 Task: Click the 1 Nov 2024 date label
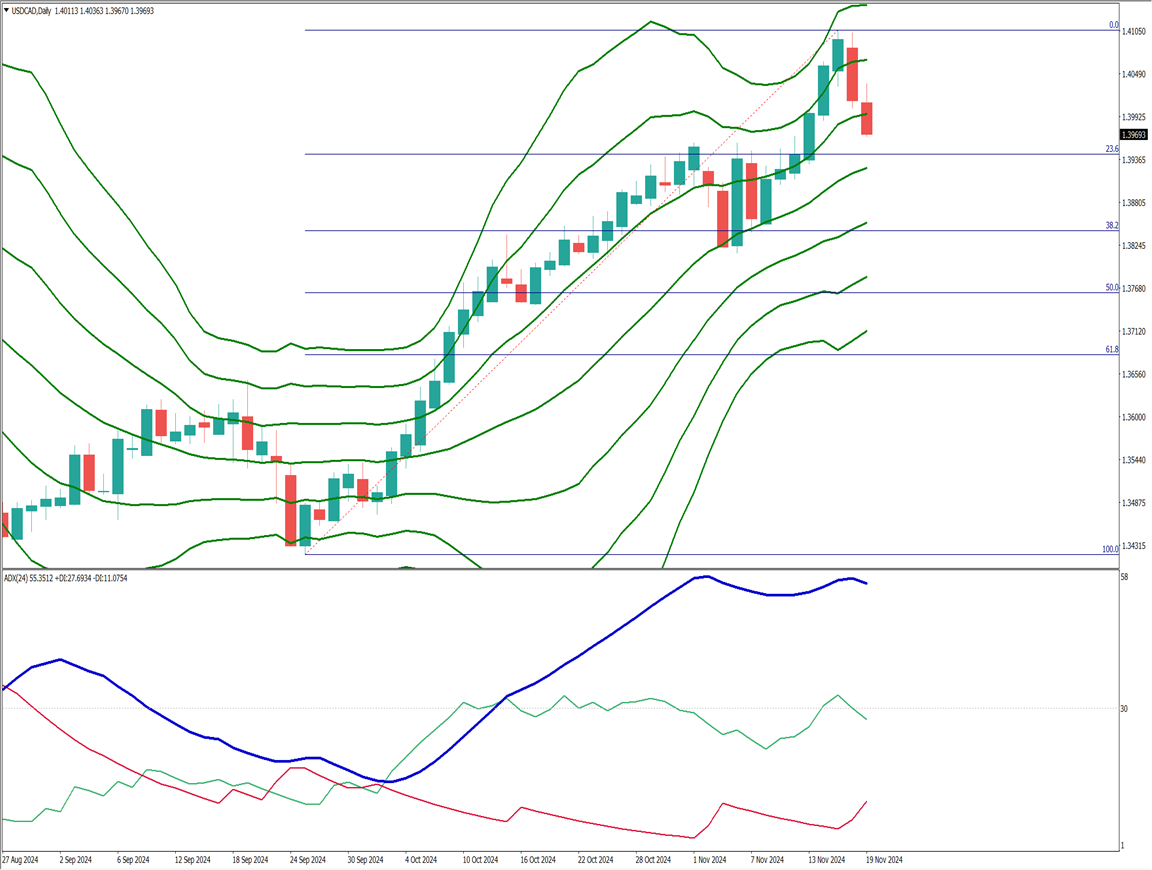click(712, 859)
